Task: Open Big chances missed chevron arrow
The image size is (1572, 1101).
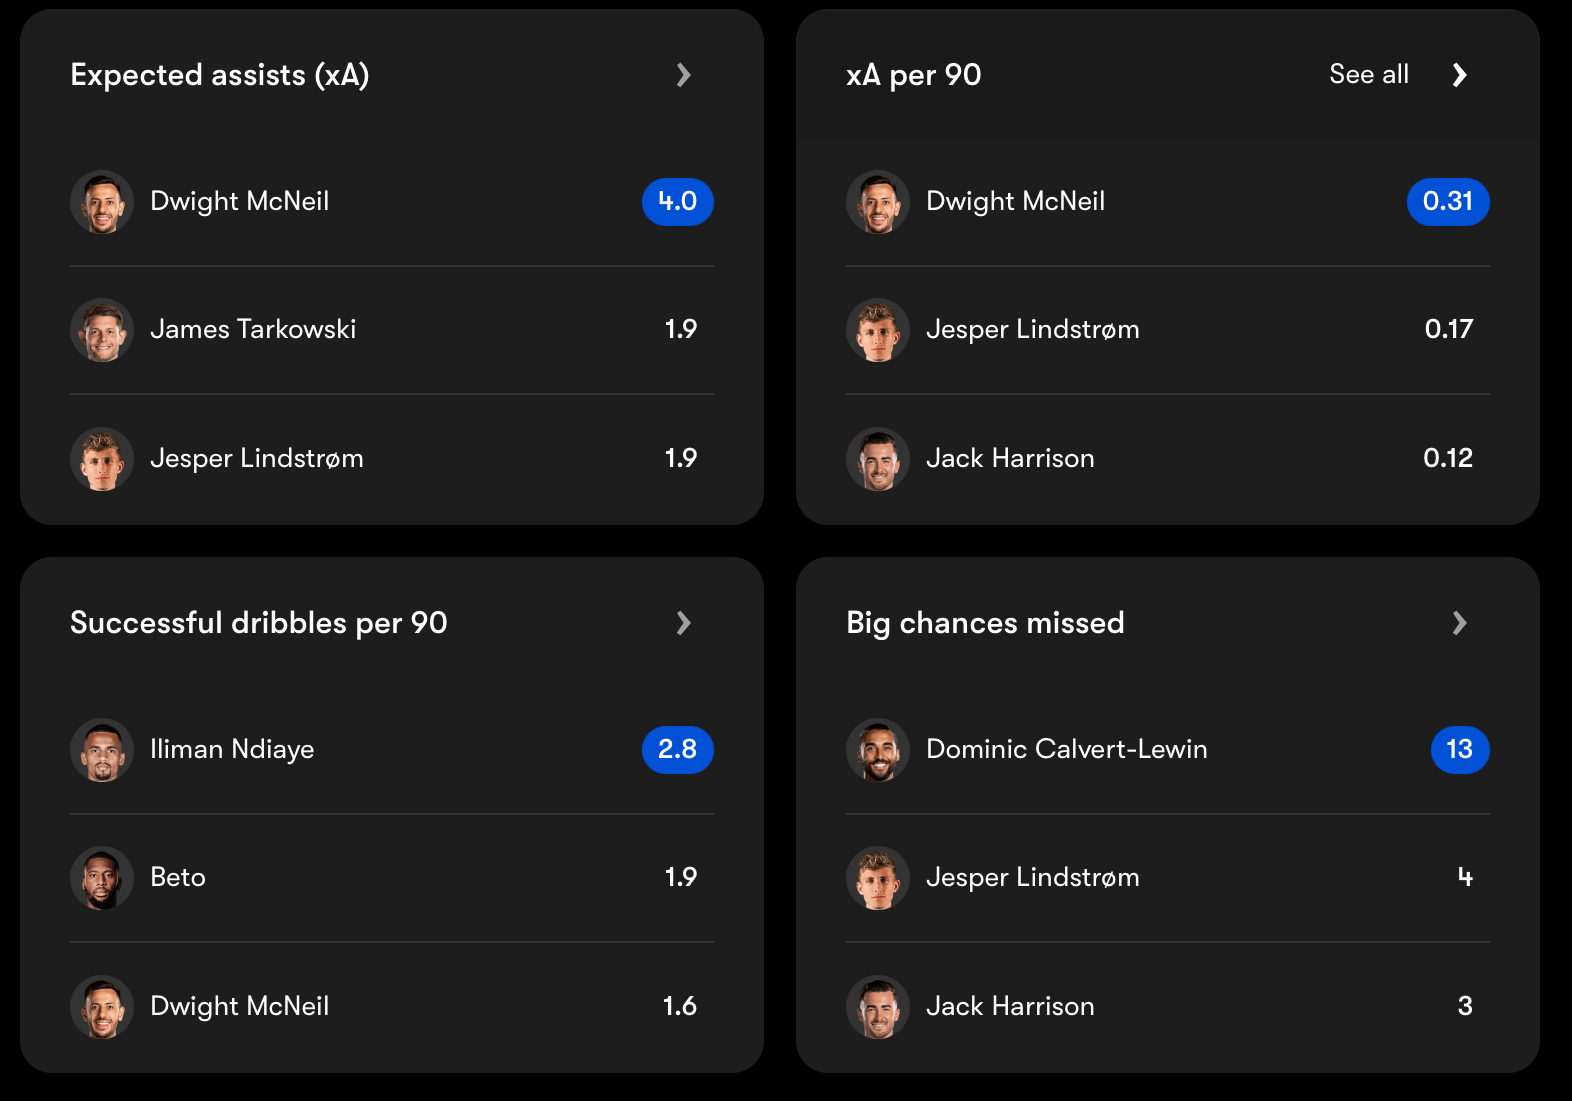Action: (1459, 623)
